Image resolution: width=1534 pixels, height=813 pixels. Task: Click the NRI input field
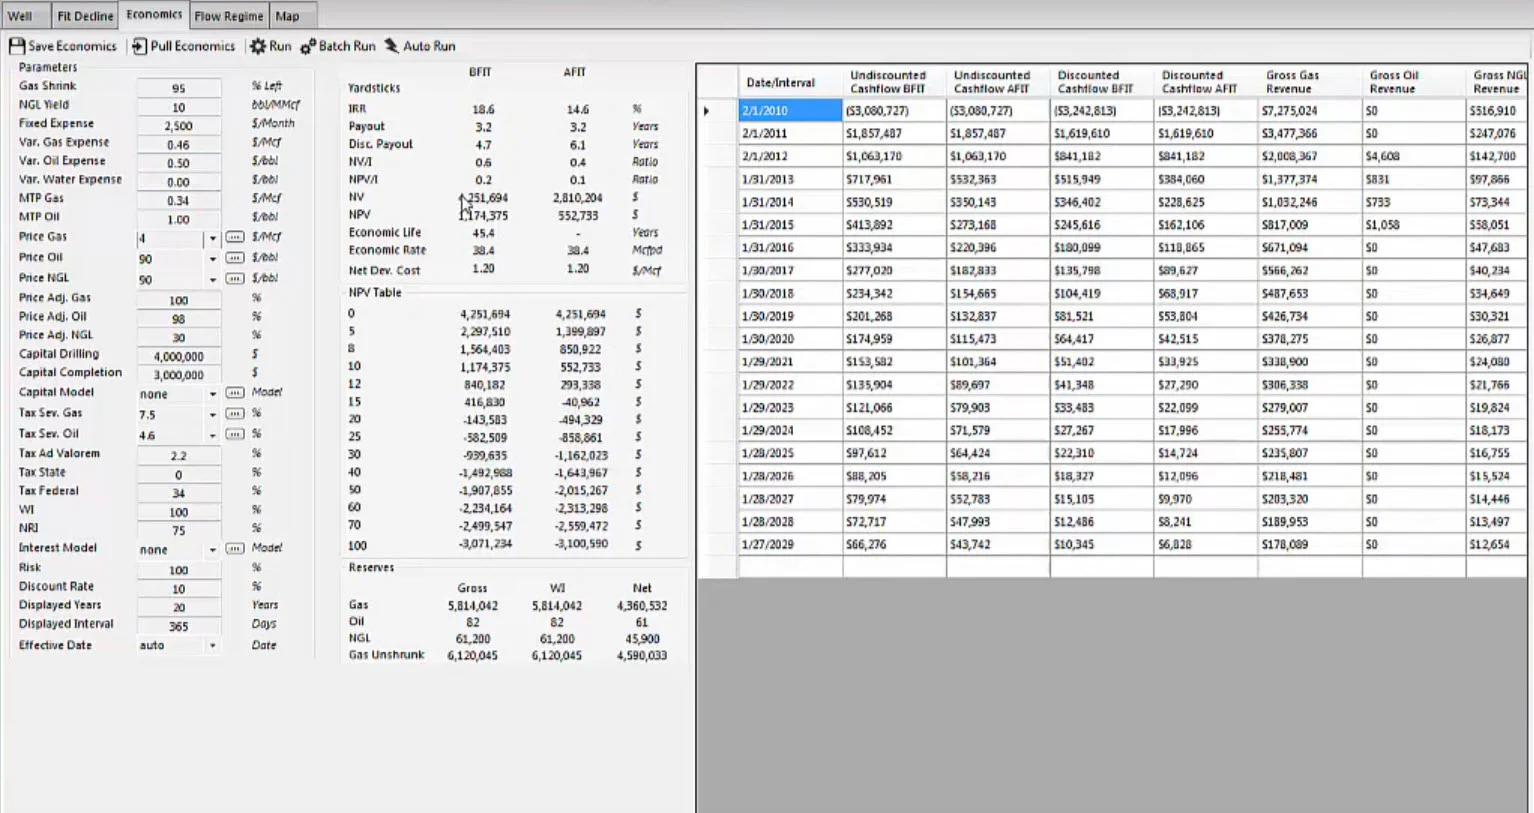[178, 531]
